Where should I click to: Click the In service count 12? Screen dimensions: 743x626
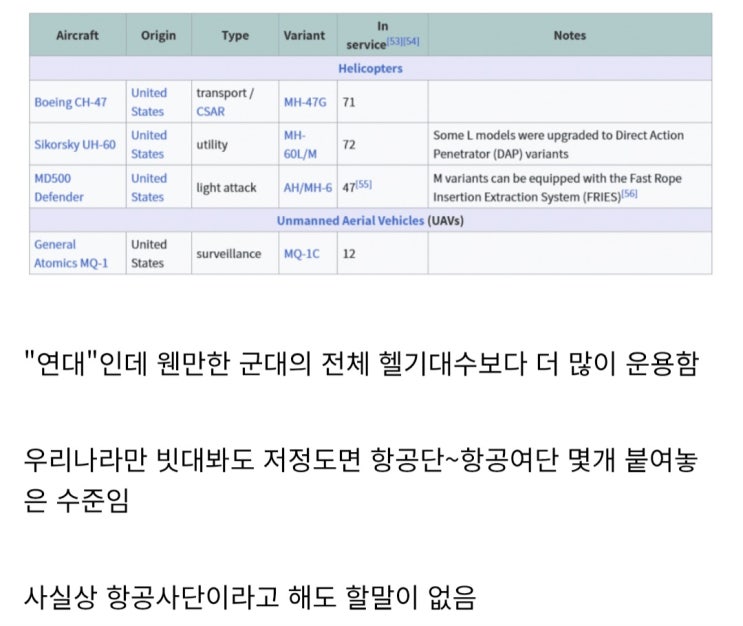click(349, 254)
